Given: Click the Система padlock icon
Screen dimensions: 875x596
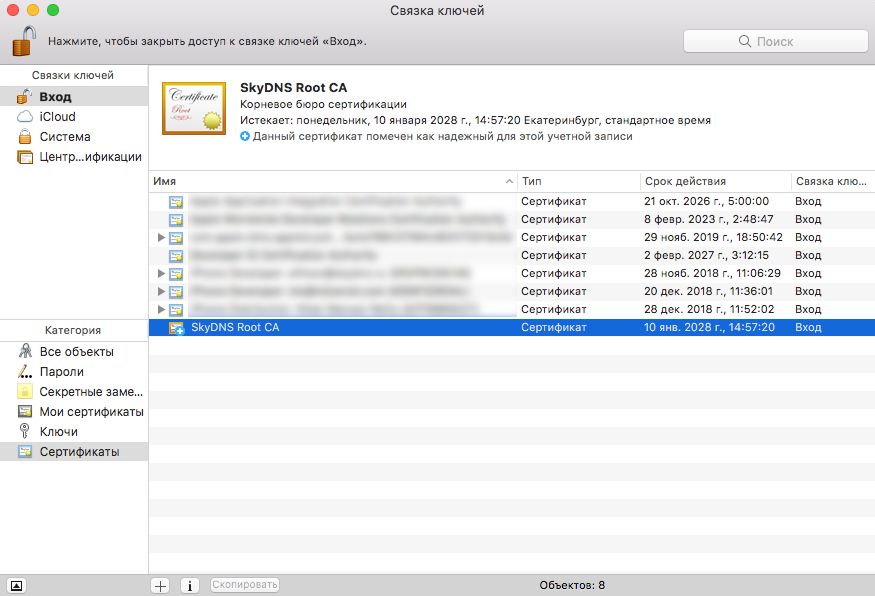Looking at the screenshot, I should 25,137.
